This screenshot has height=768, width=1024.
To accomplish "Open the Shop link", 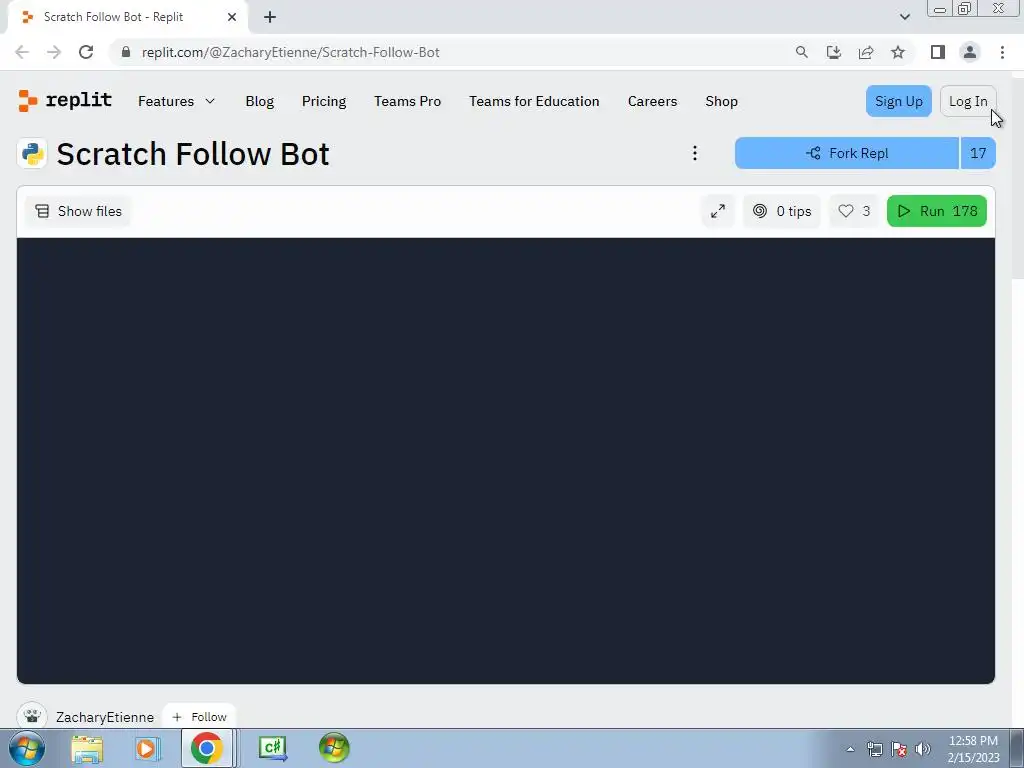I will pyautogui.click(x=722, y=101).
